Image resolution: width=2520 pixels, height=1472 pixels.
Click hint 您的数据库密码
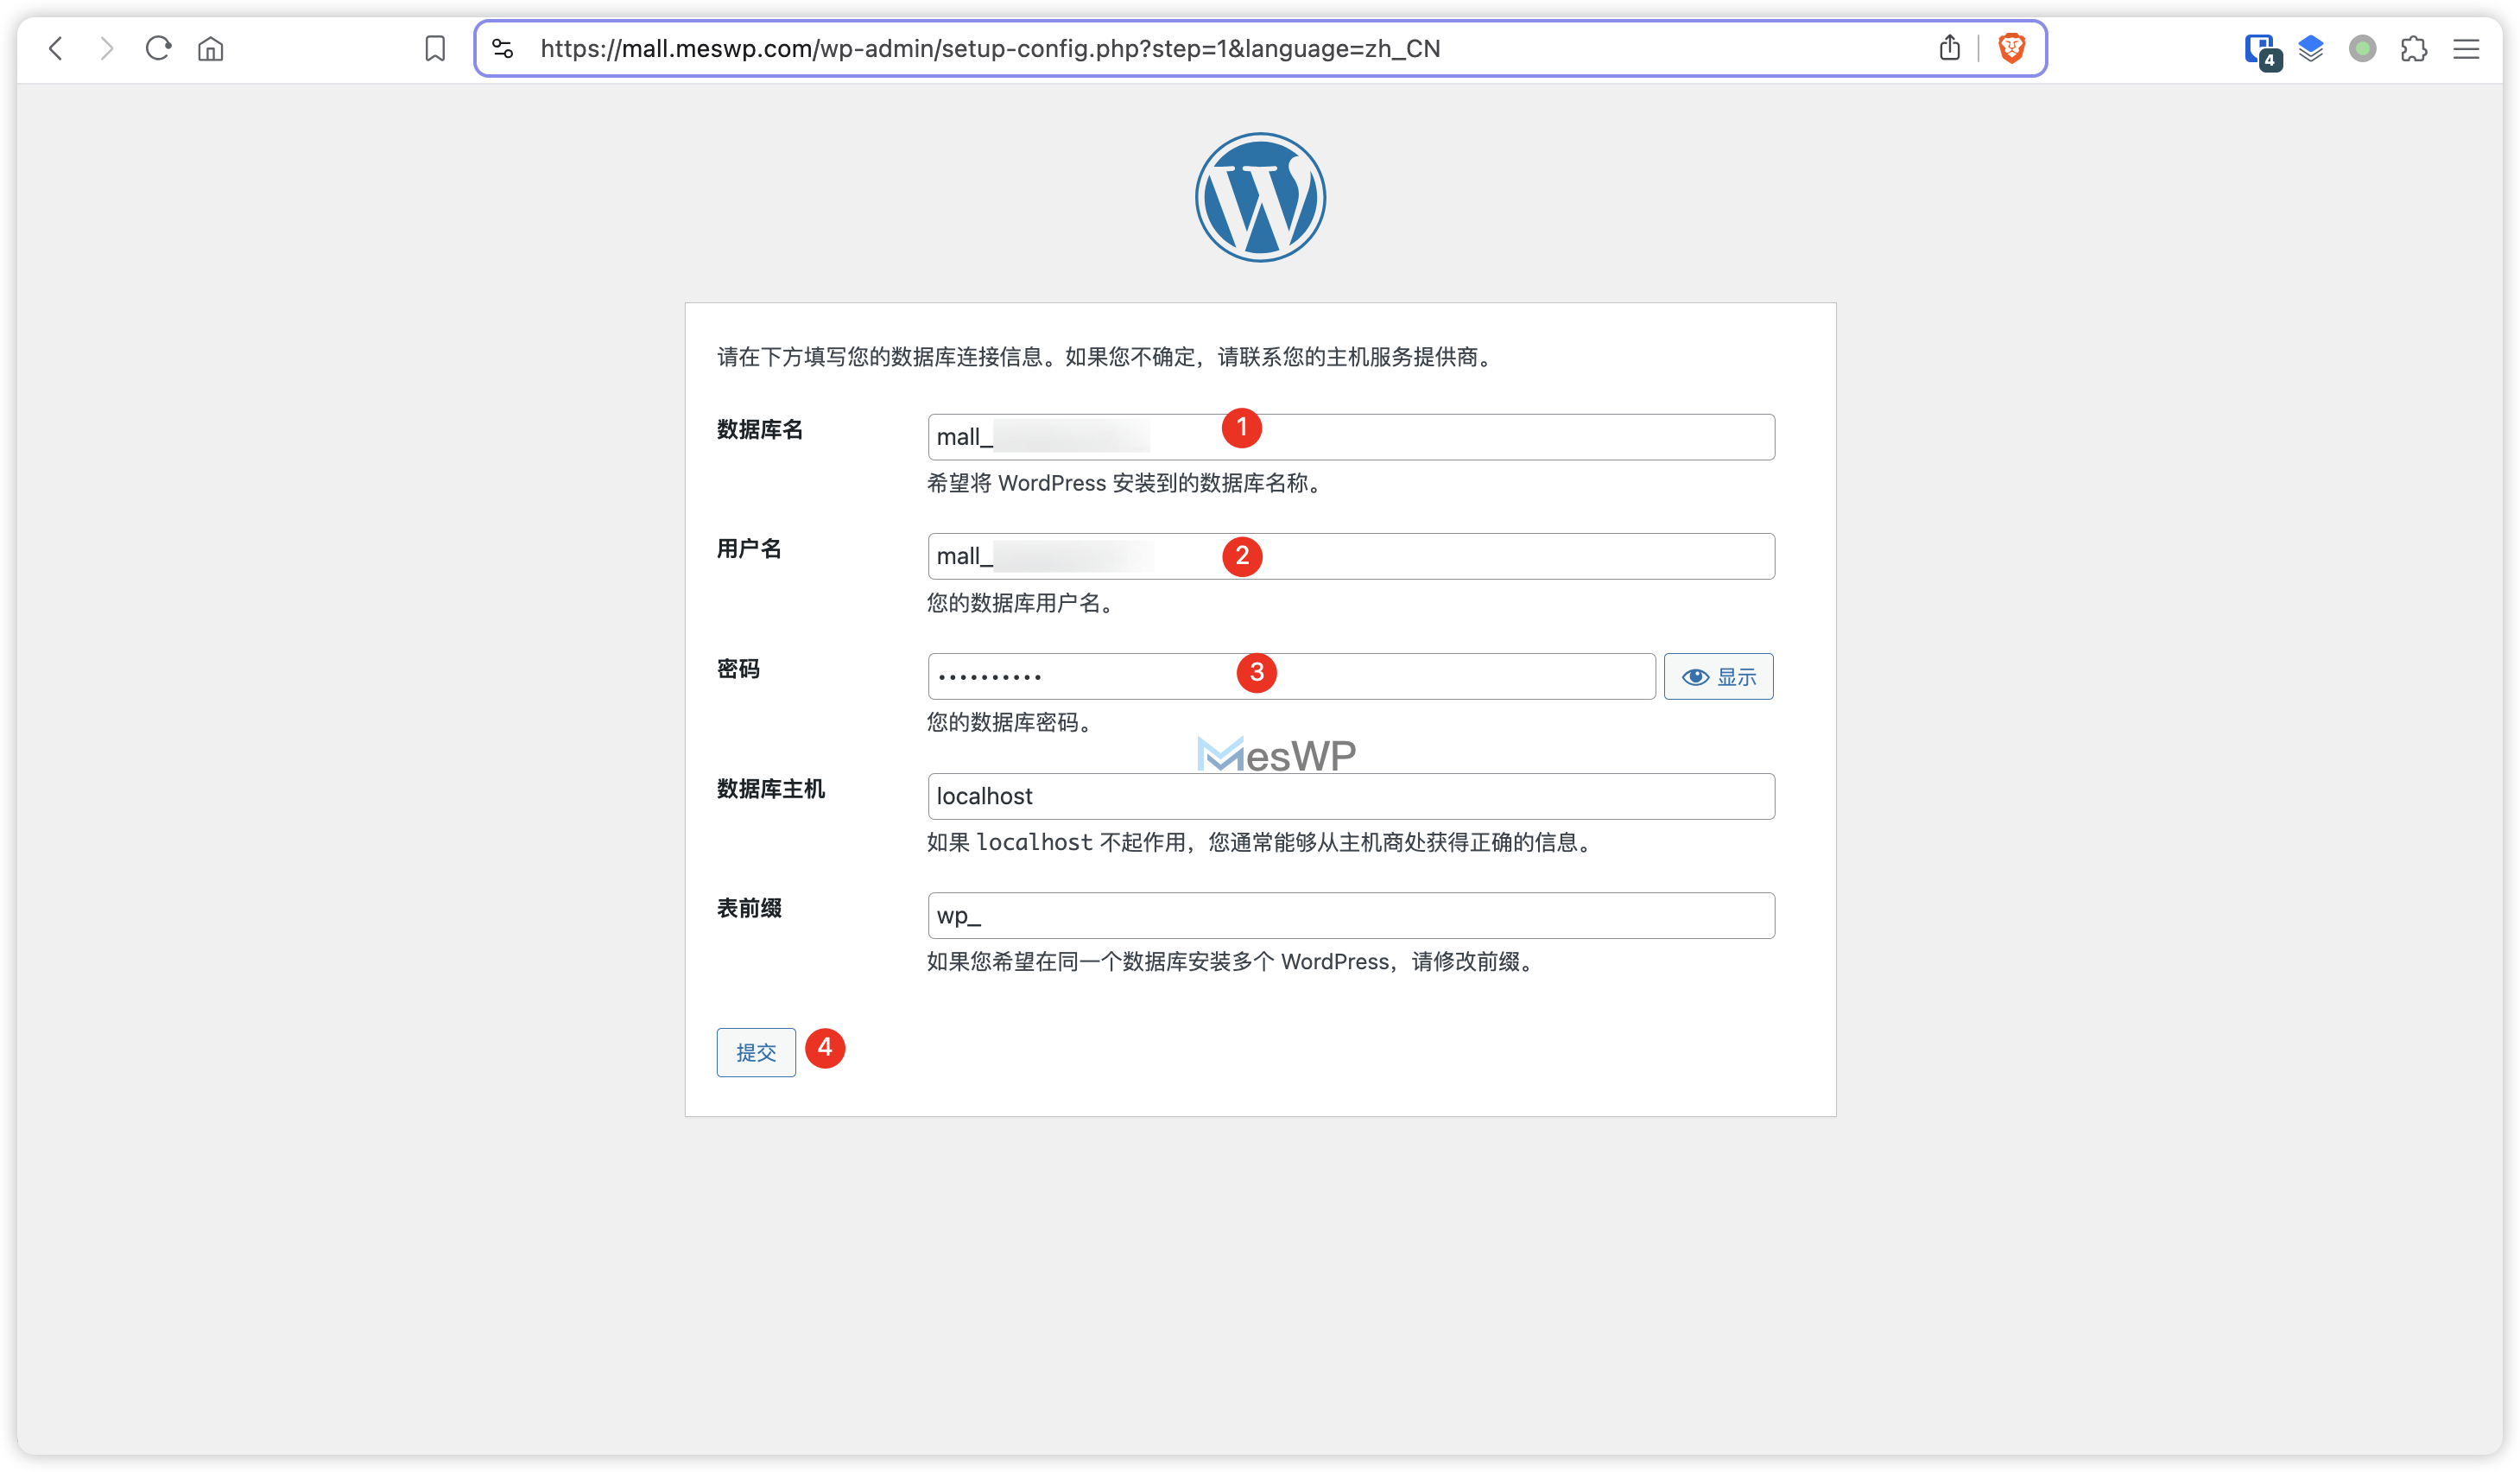[x=1010, y=722]
